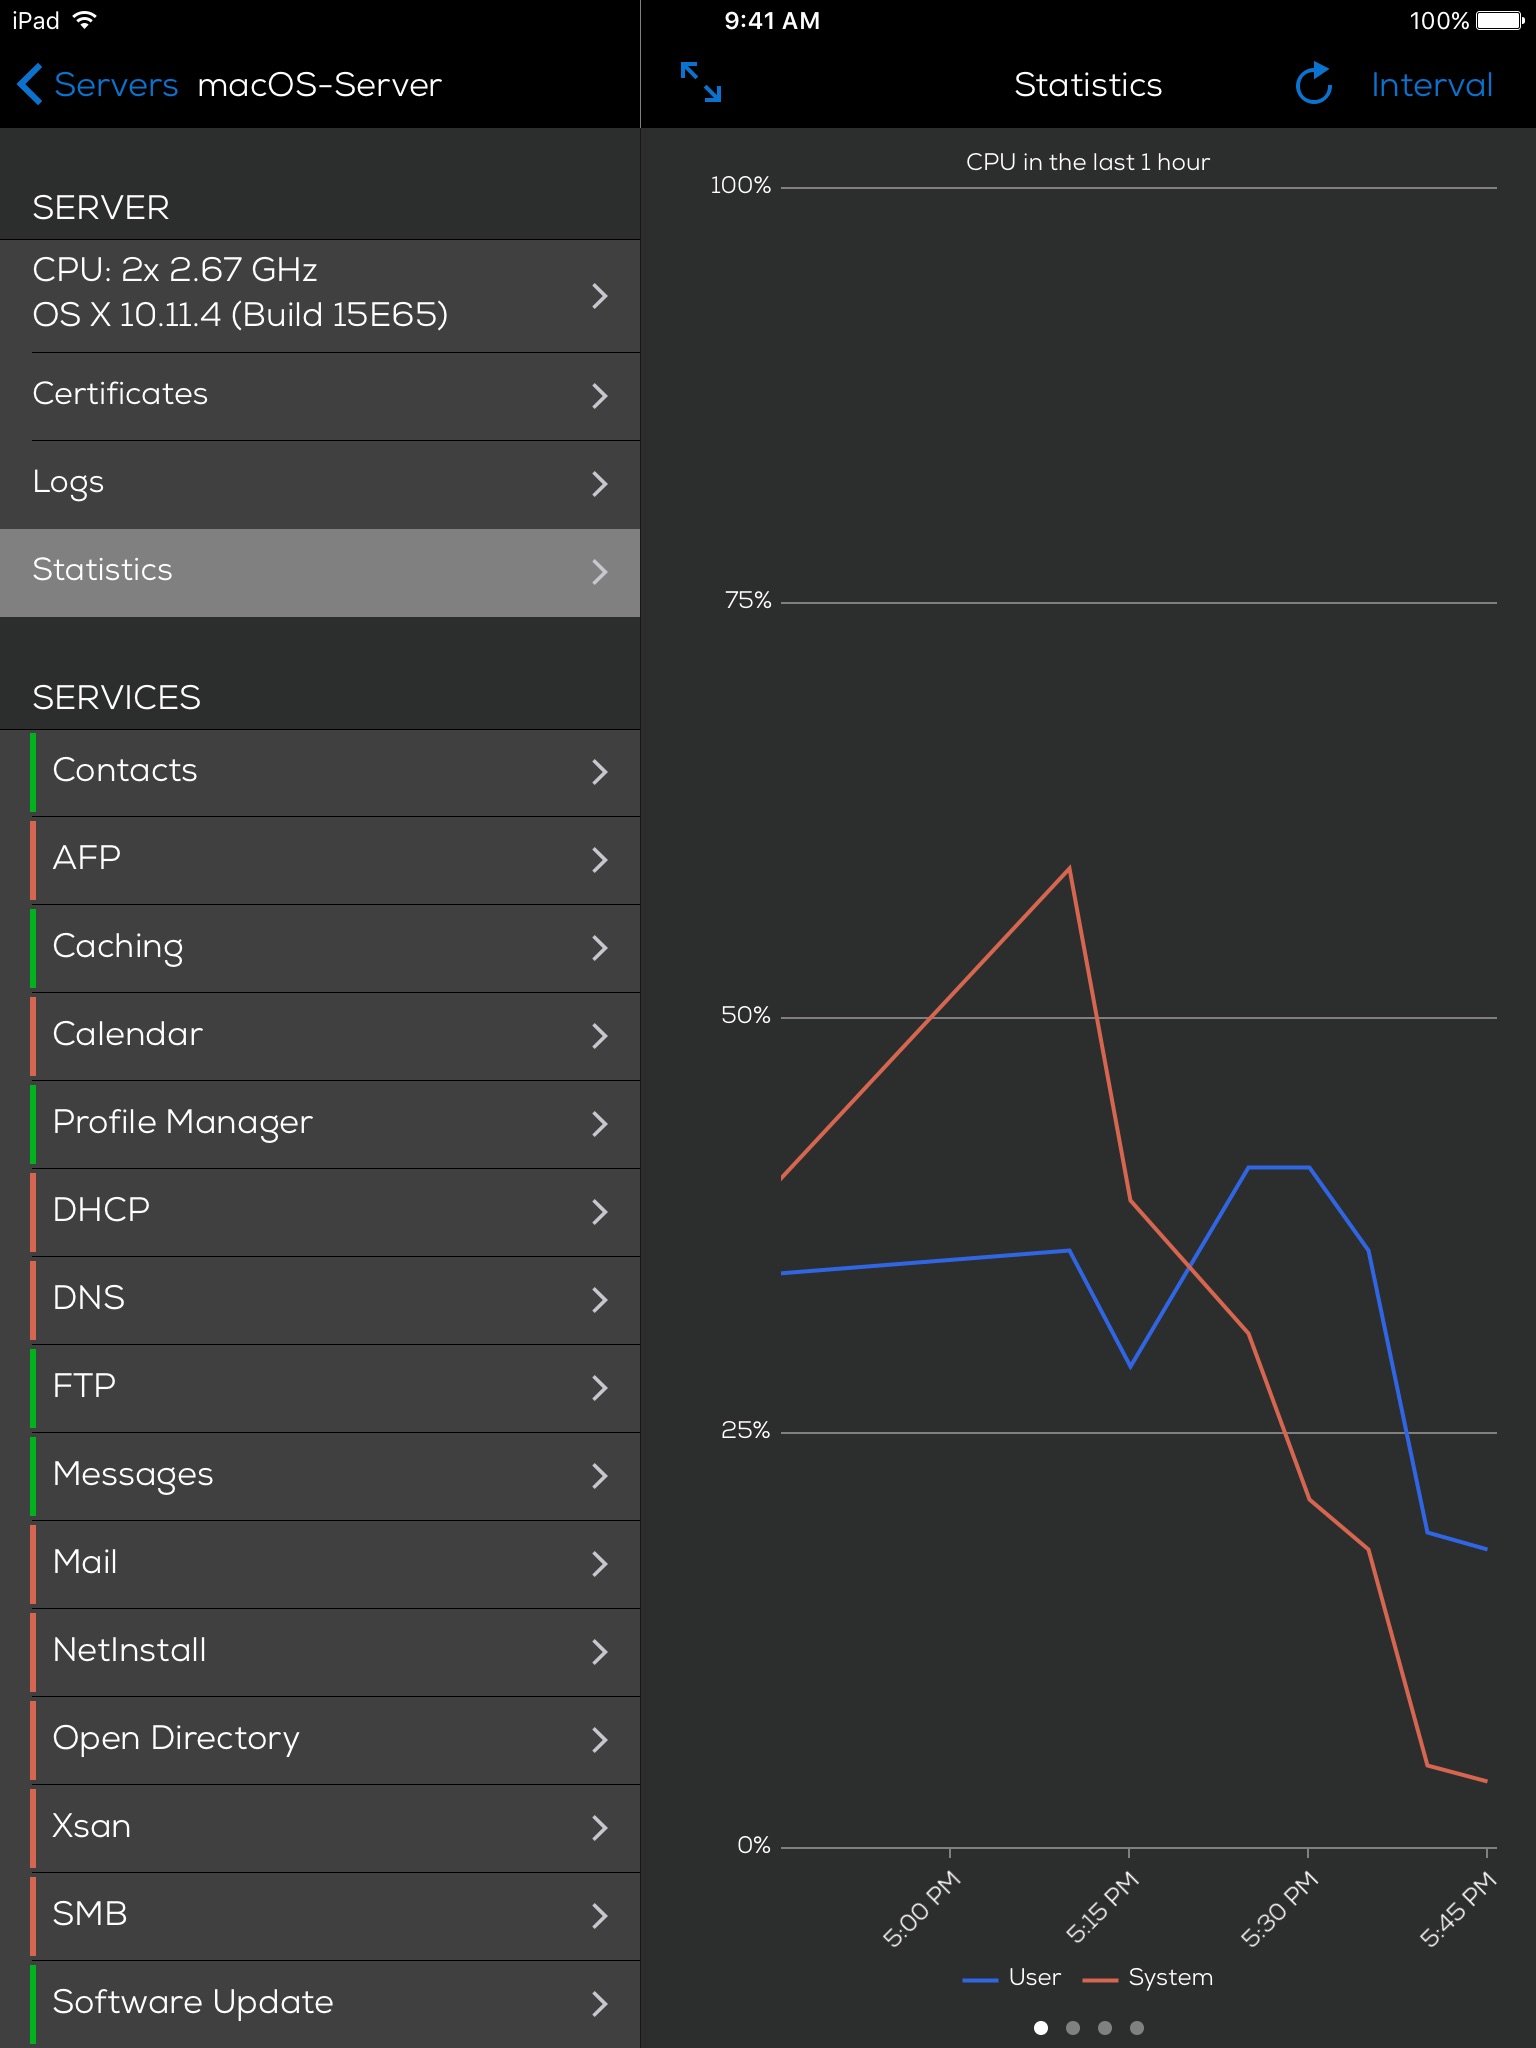Tap the blue back chevron icon
The height and width of the screenshot is (2048, 1536).
30,84
